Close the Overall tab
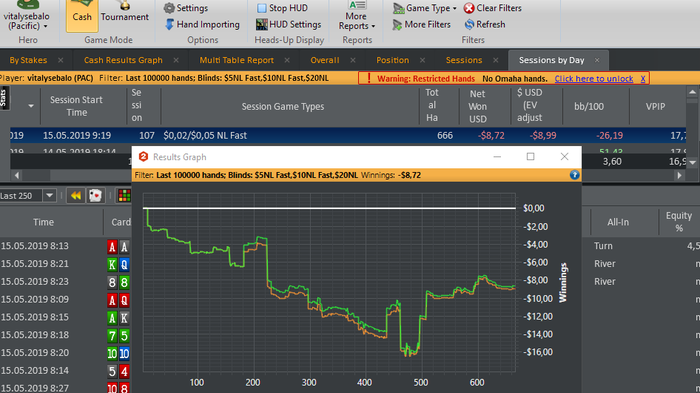700x393 pixels. [353, 60]
